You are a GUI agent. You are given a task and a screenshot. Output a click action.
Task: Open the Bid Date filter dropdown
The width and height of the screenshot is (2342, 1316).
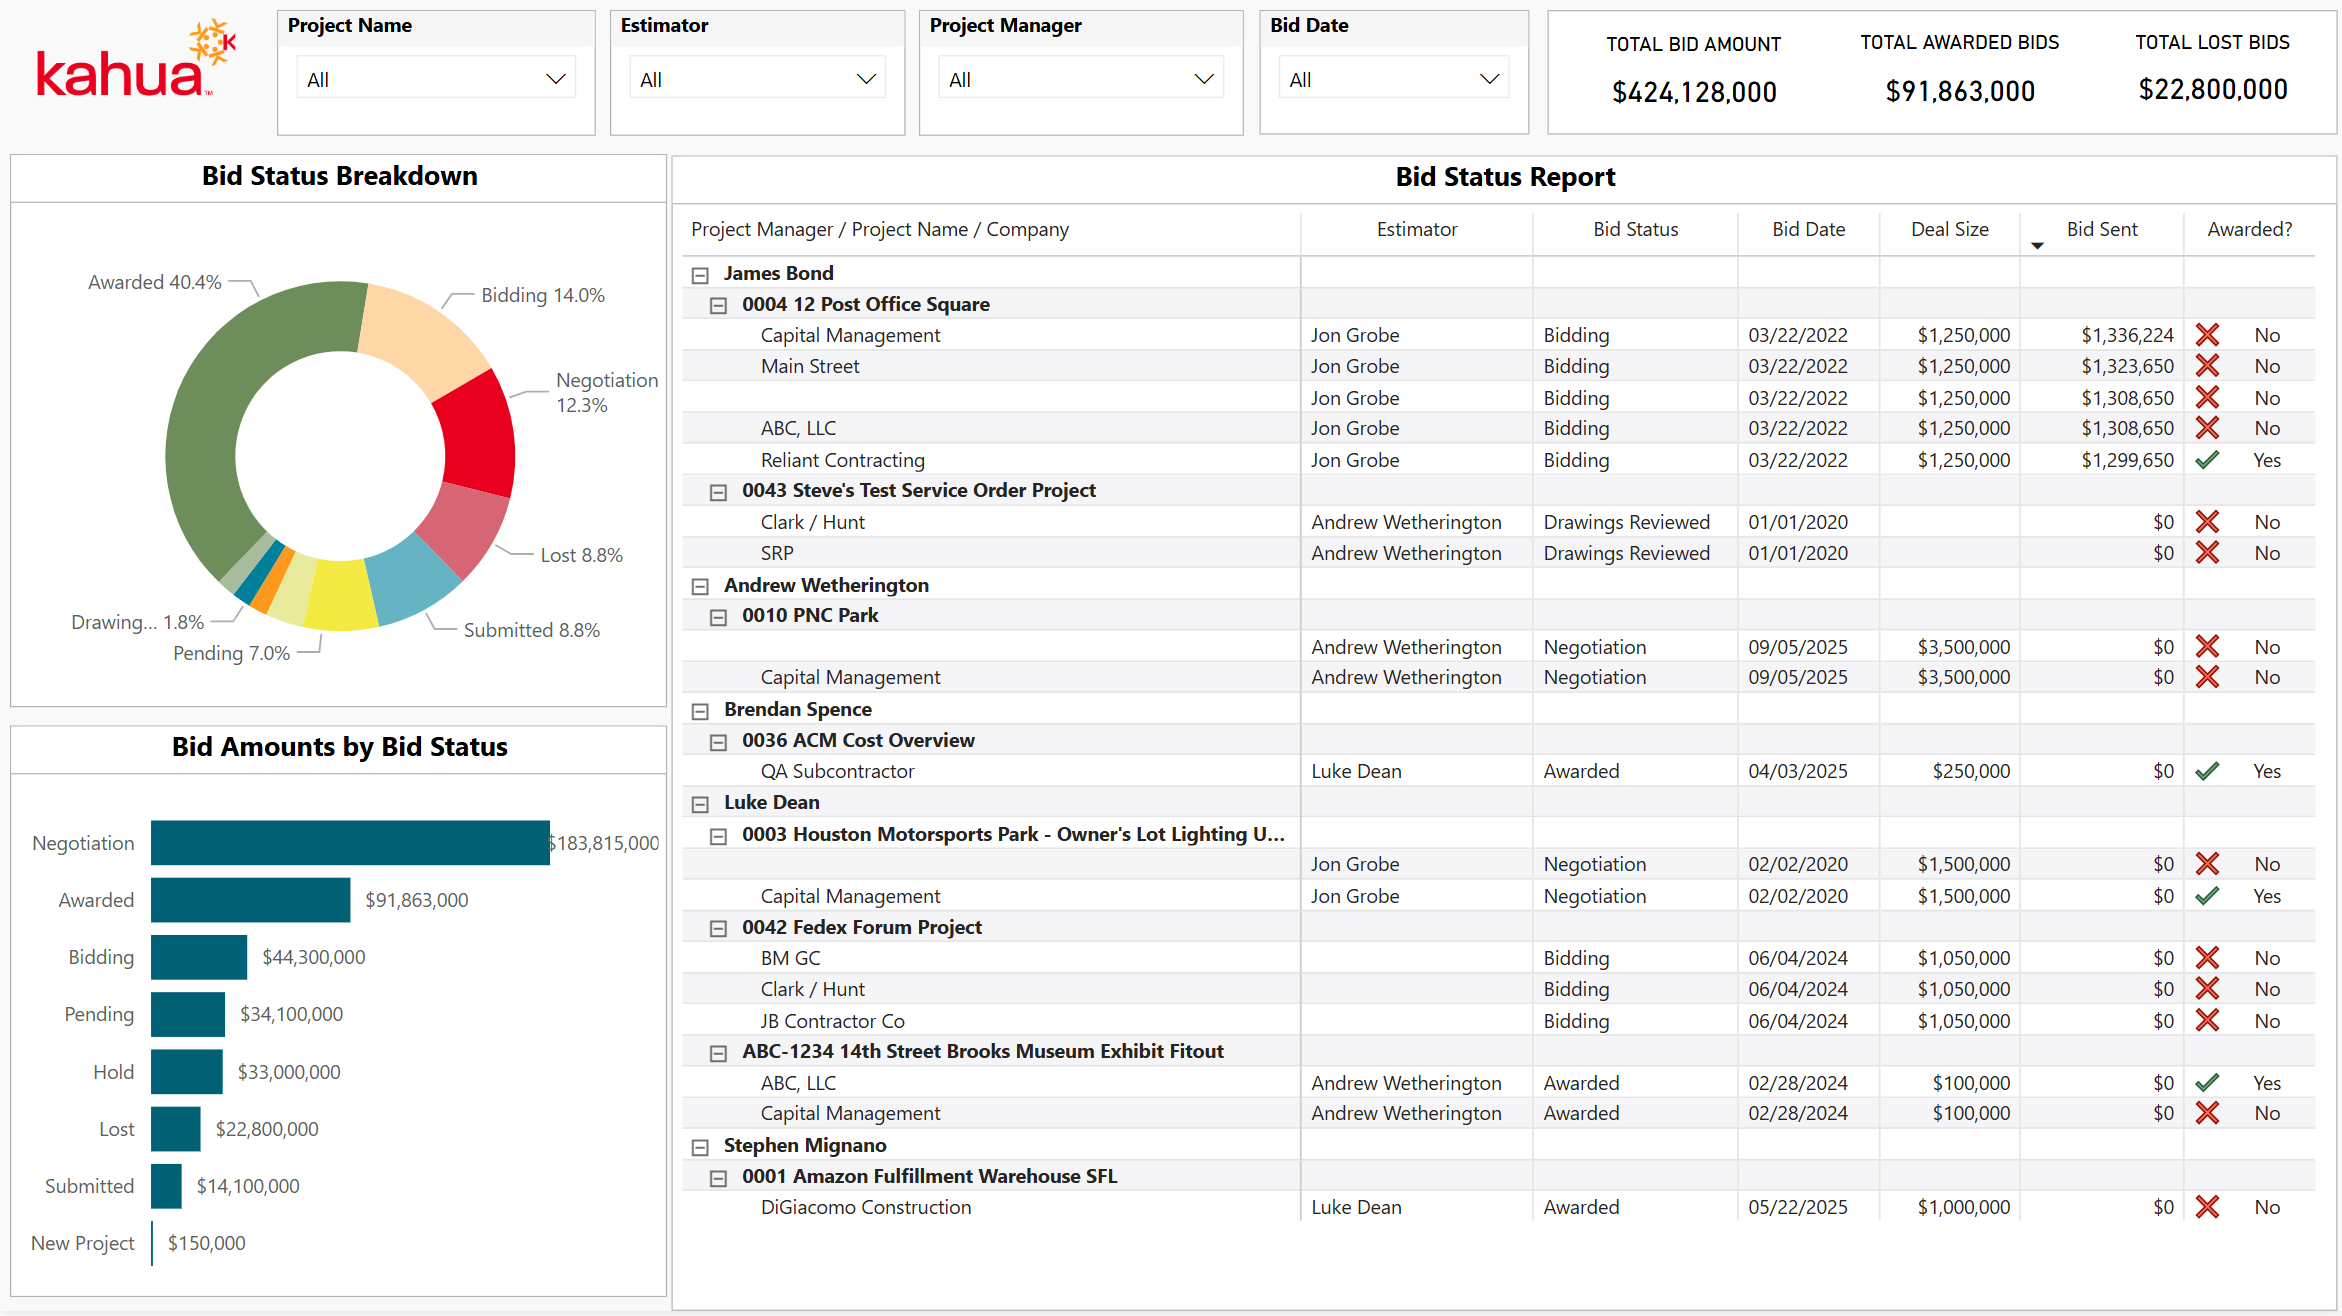coord(1393,79)
